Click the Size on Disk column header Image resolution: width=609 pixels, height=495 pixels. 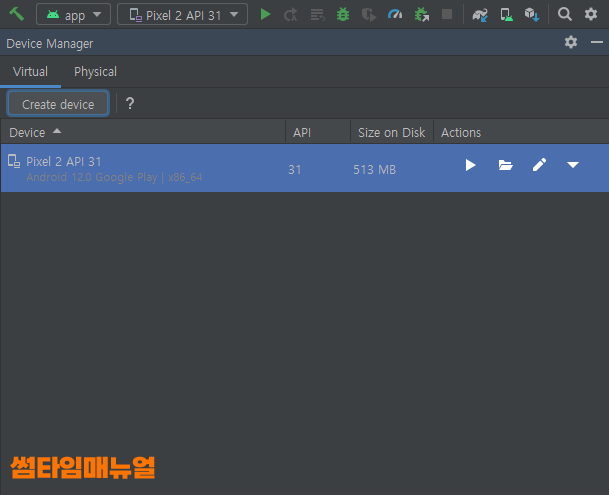392,132
